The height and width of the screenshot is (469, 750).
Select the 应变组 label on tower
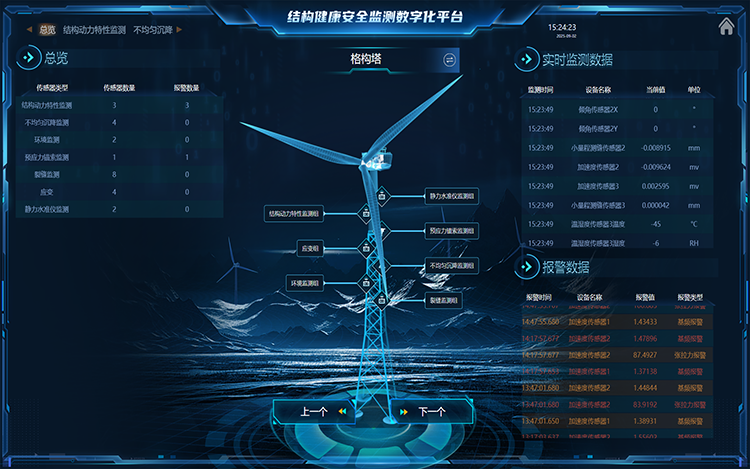click(310, 248)
